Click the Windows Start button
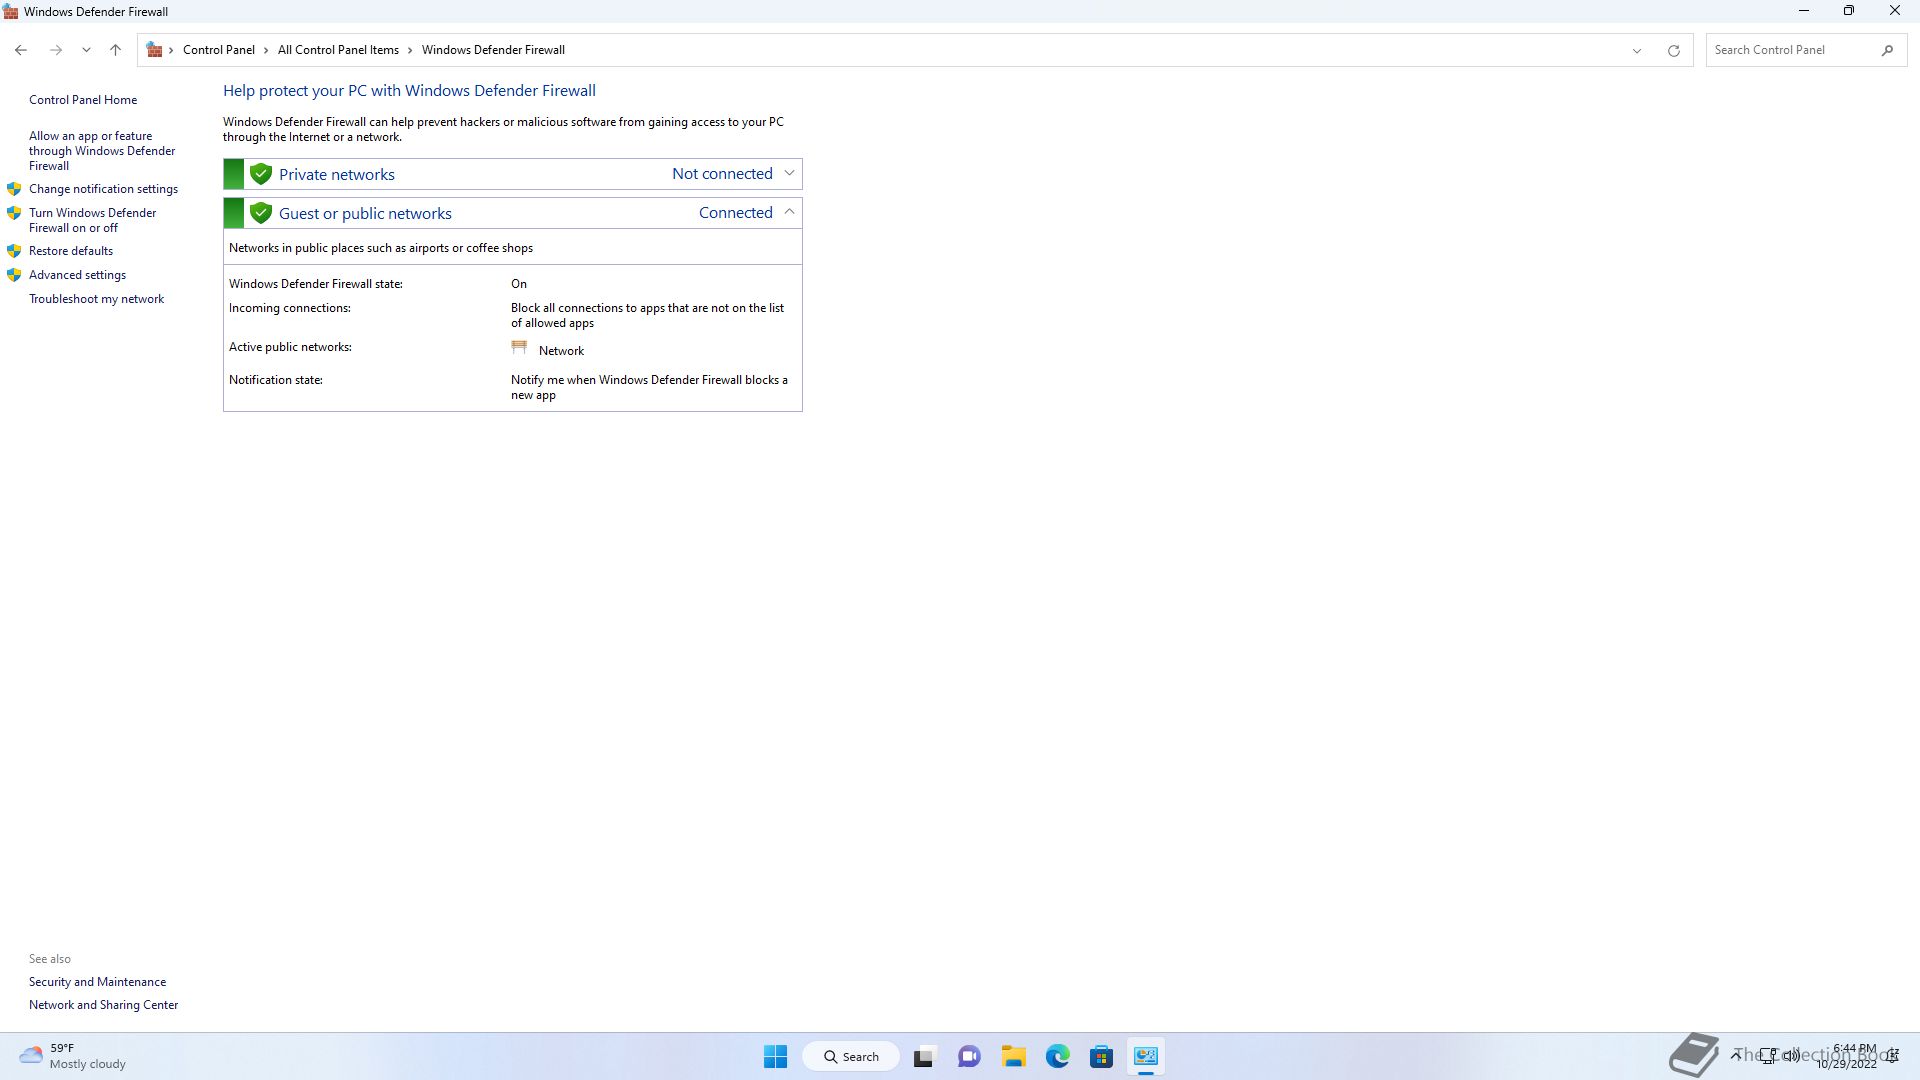Image resolution: width=1920 pixels, height=1080 pixels. coord(775,1056)
